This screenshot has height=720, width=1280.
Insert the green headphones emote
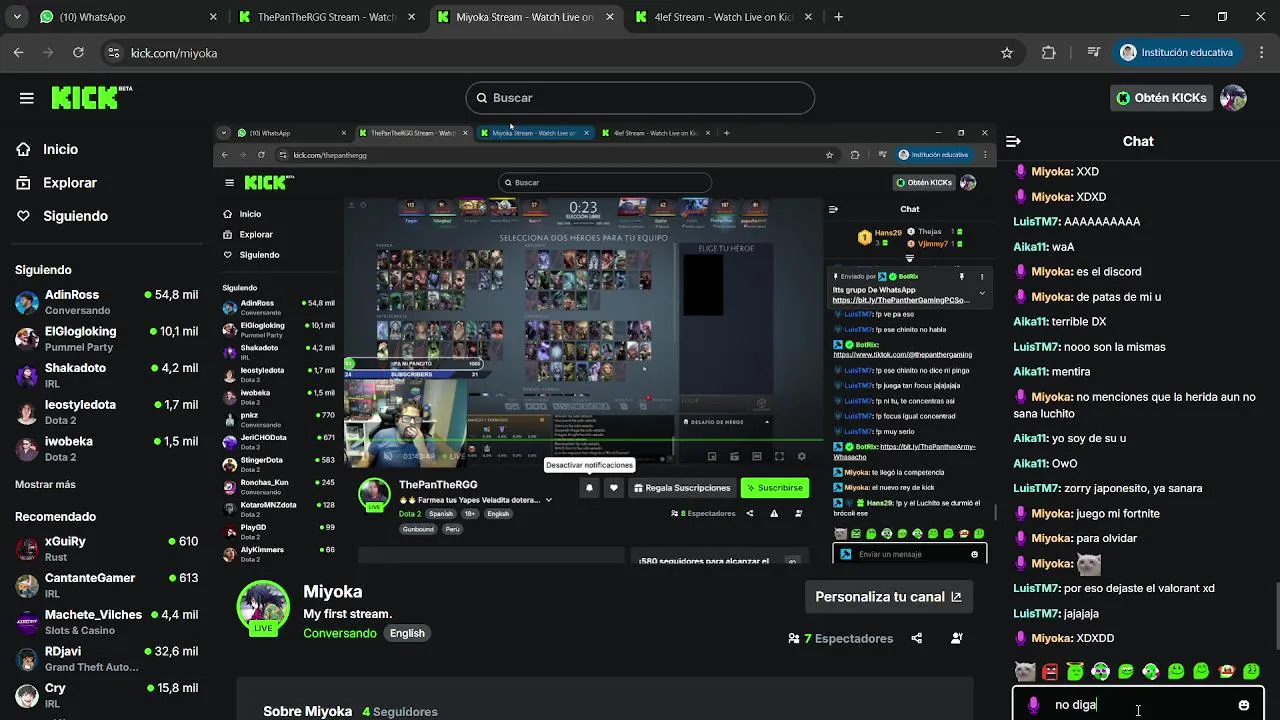click(x=1100, y=671)
